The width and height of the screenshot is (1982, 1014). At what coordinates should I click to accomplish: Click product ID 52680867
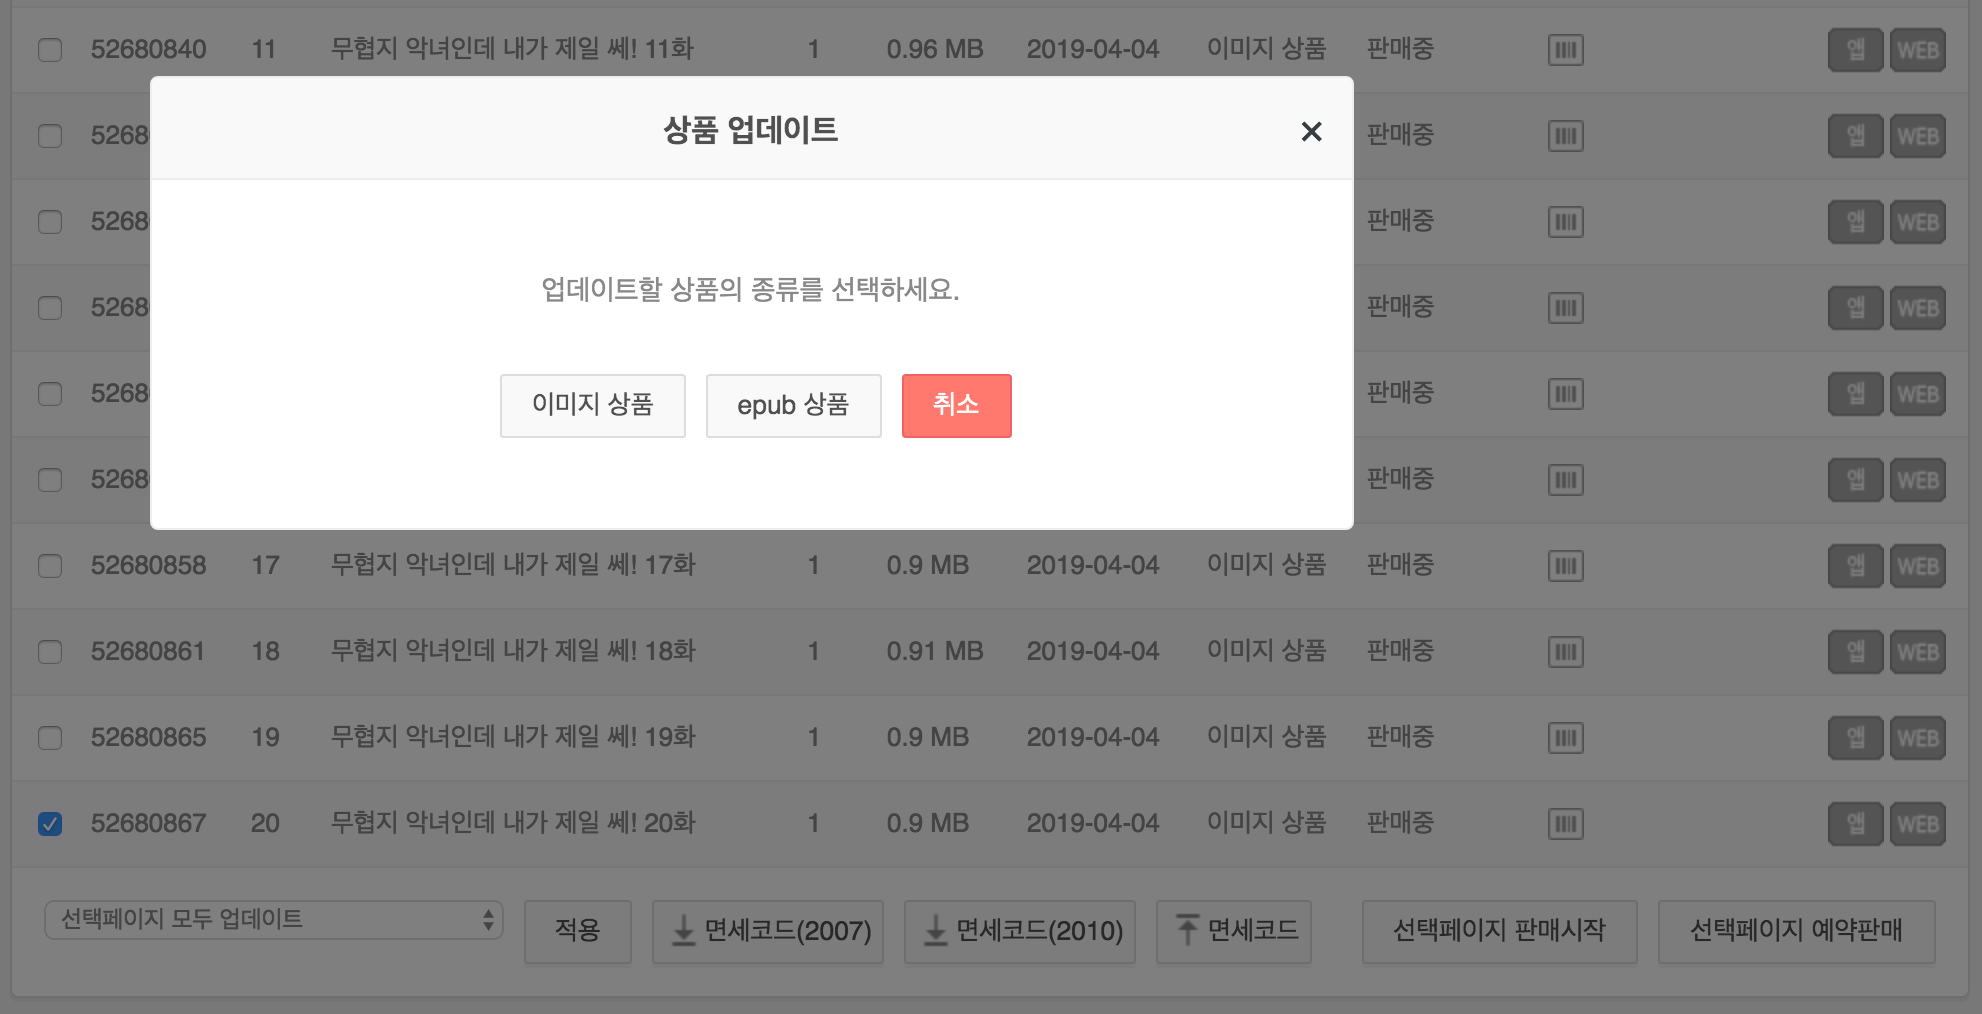click(148, 823)
